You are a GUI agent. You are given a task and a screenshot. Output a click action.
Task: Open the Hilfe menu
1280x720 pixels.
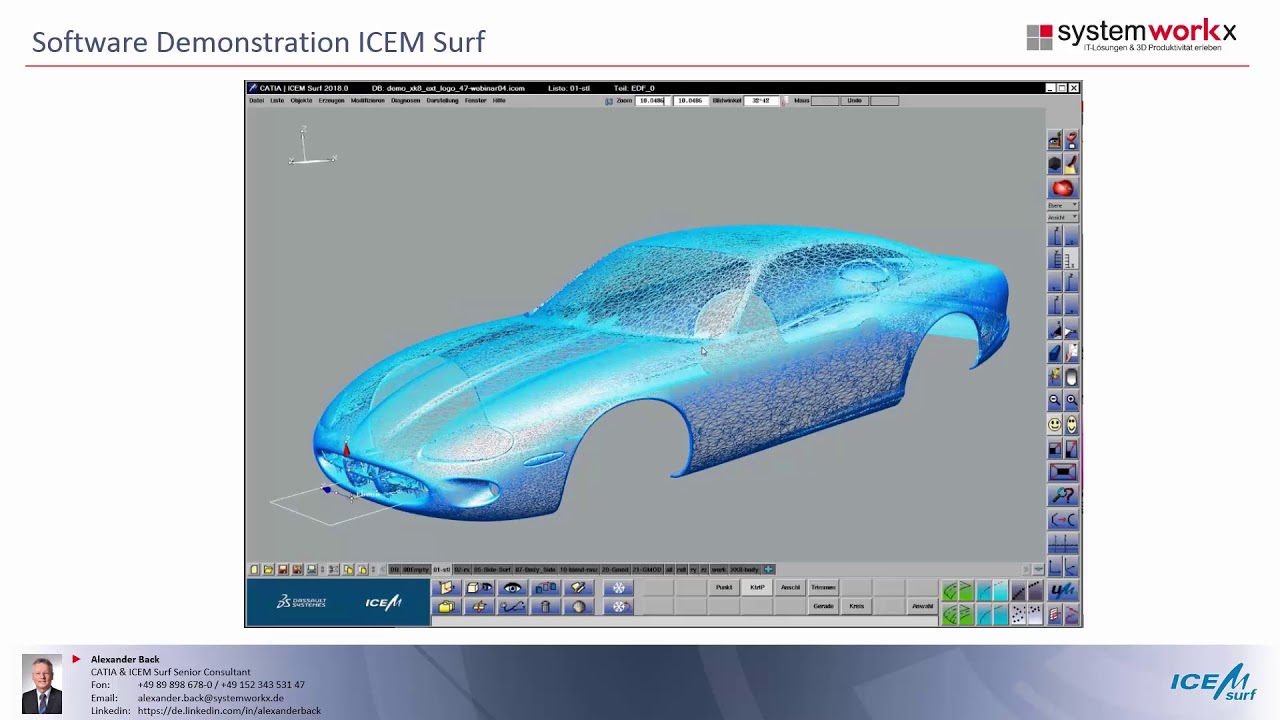coord(498,100)
